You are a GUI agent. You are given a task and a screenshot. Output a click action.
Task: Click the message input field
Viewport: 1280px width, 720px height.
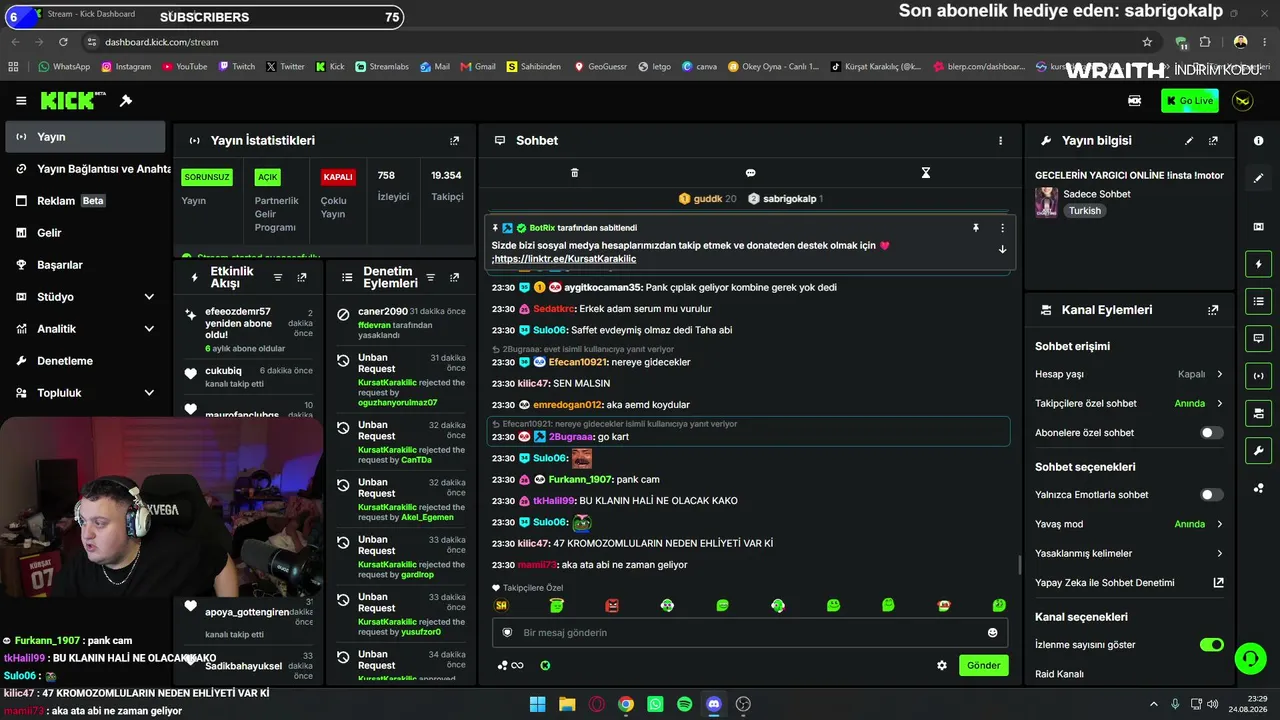tap(750, 632)
